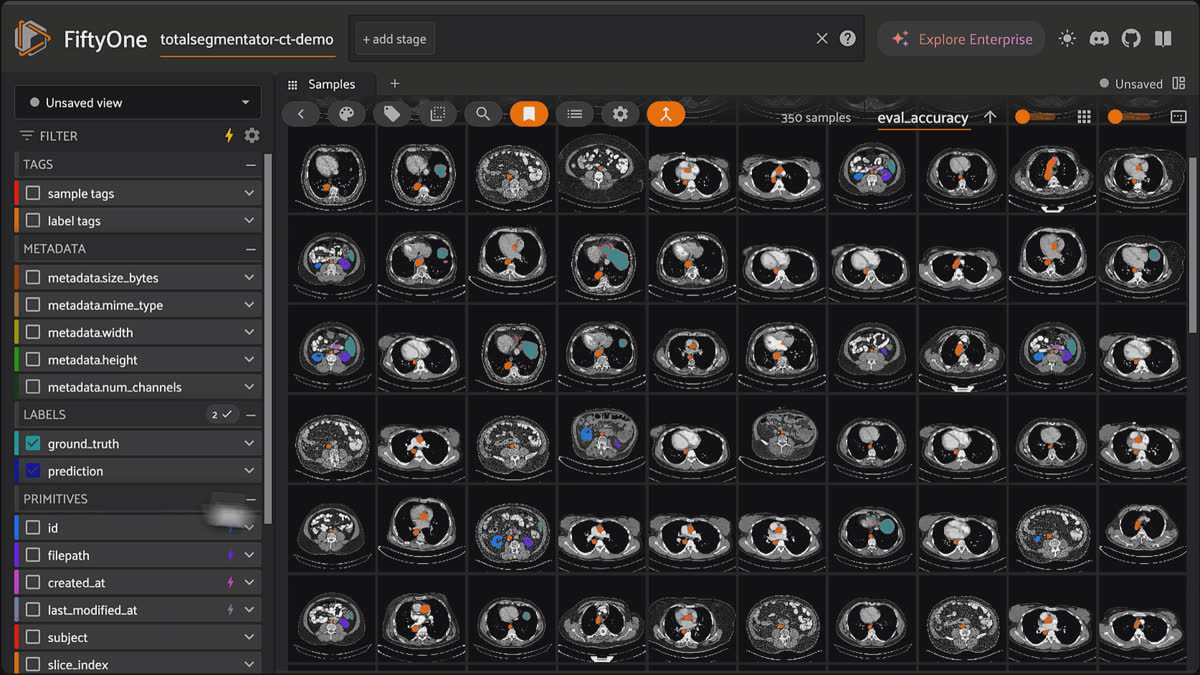This screenshot has width=1200, height=675.
Task: Collapse the METADATA section
Action: point(251,249)
